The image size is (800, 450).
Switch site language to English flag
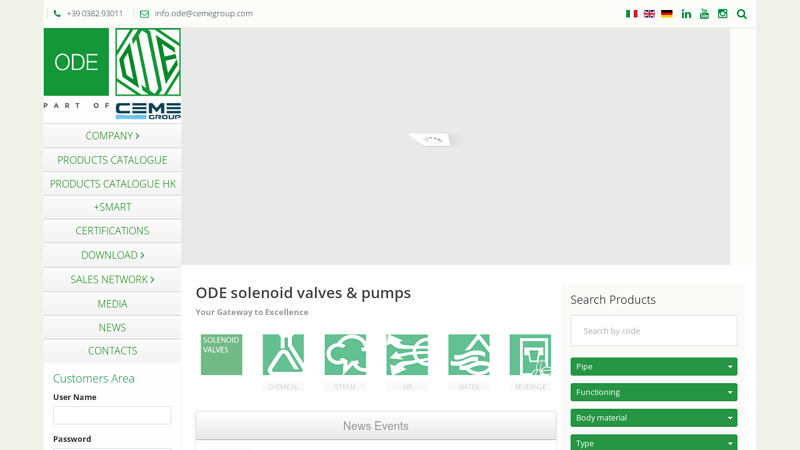tap(649, 14)
